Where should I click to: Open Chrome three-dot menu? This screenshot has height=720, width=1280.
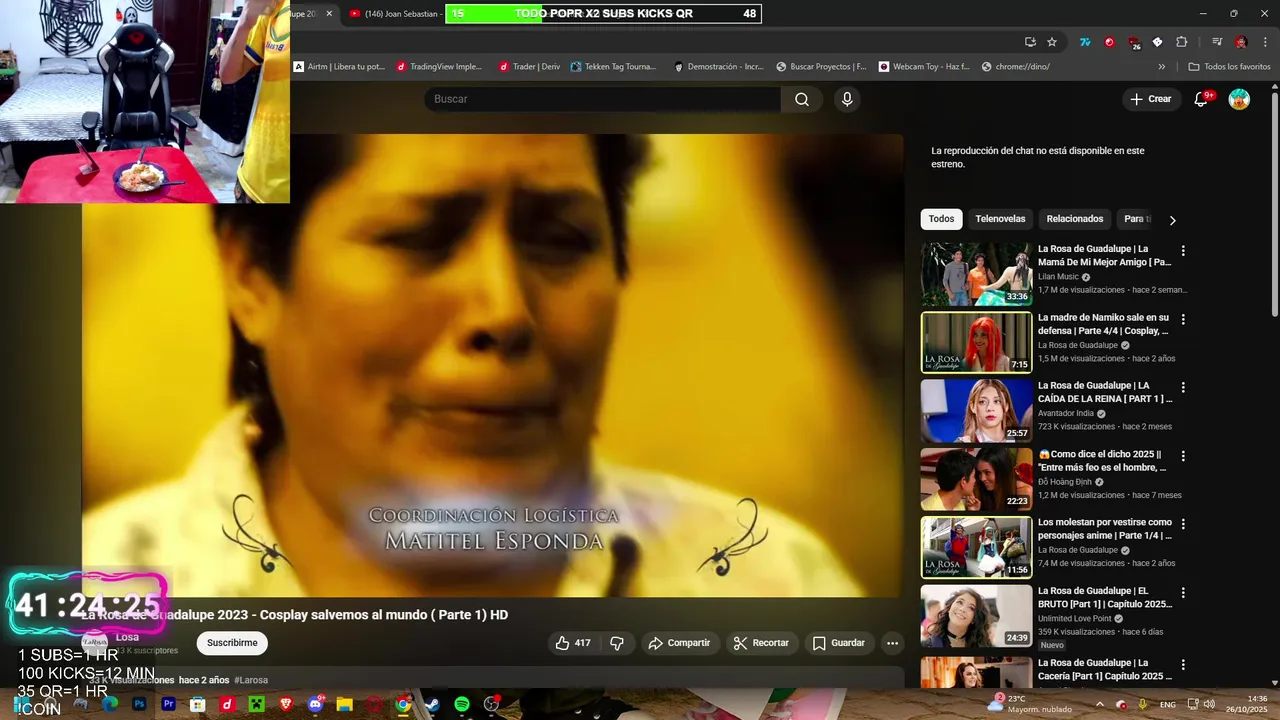[1263, 42]
